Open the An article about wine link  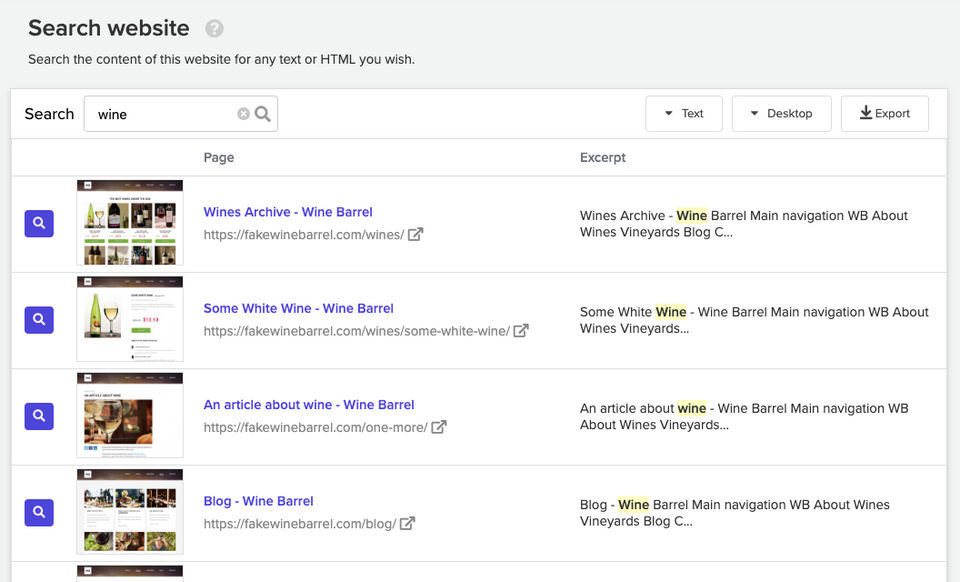tap(309, 405)
